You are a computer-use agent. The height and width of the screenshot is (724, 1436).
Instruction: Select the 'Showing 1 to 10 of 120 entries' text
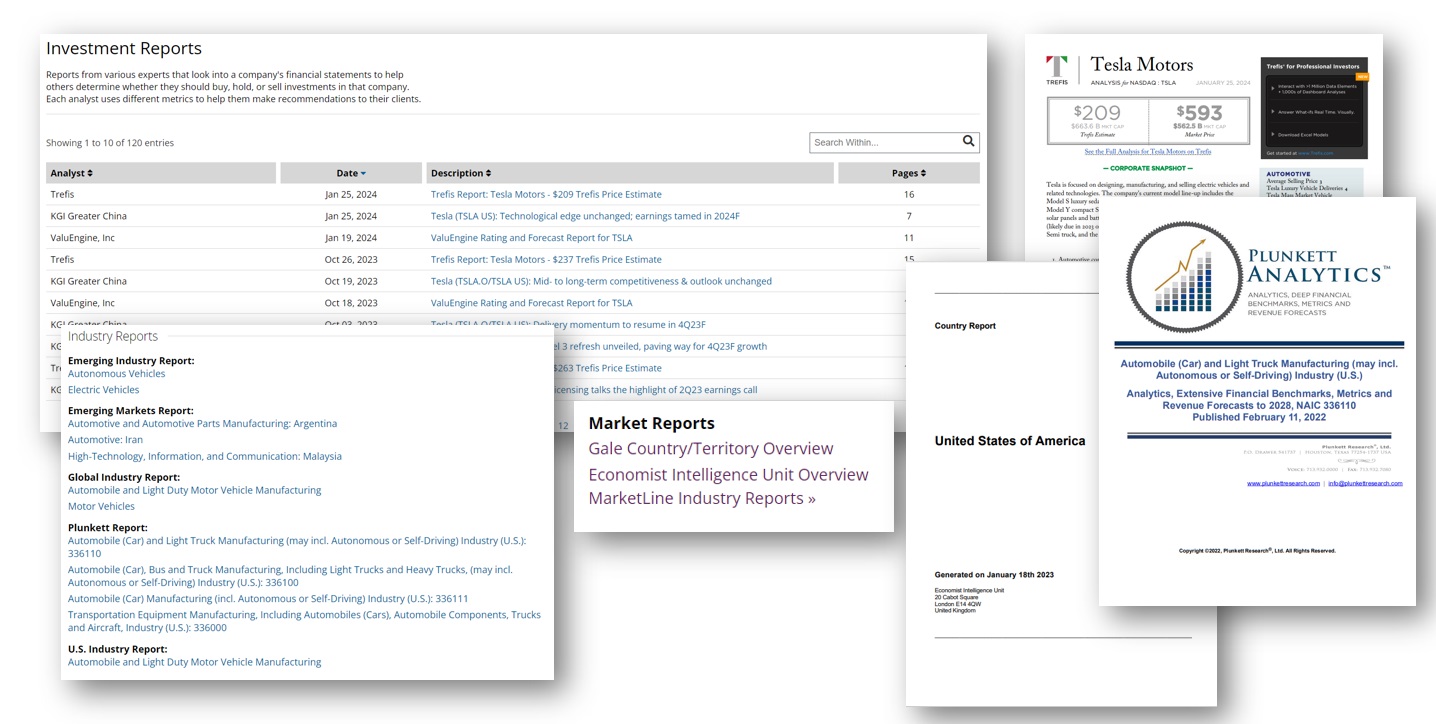coord(110,143)
